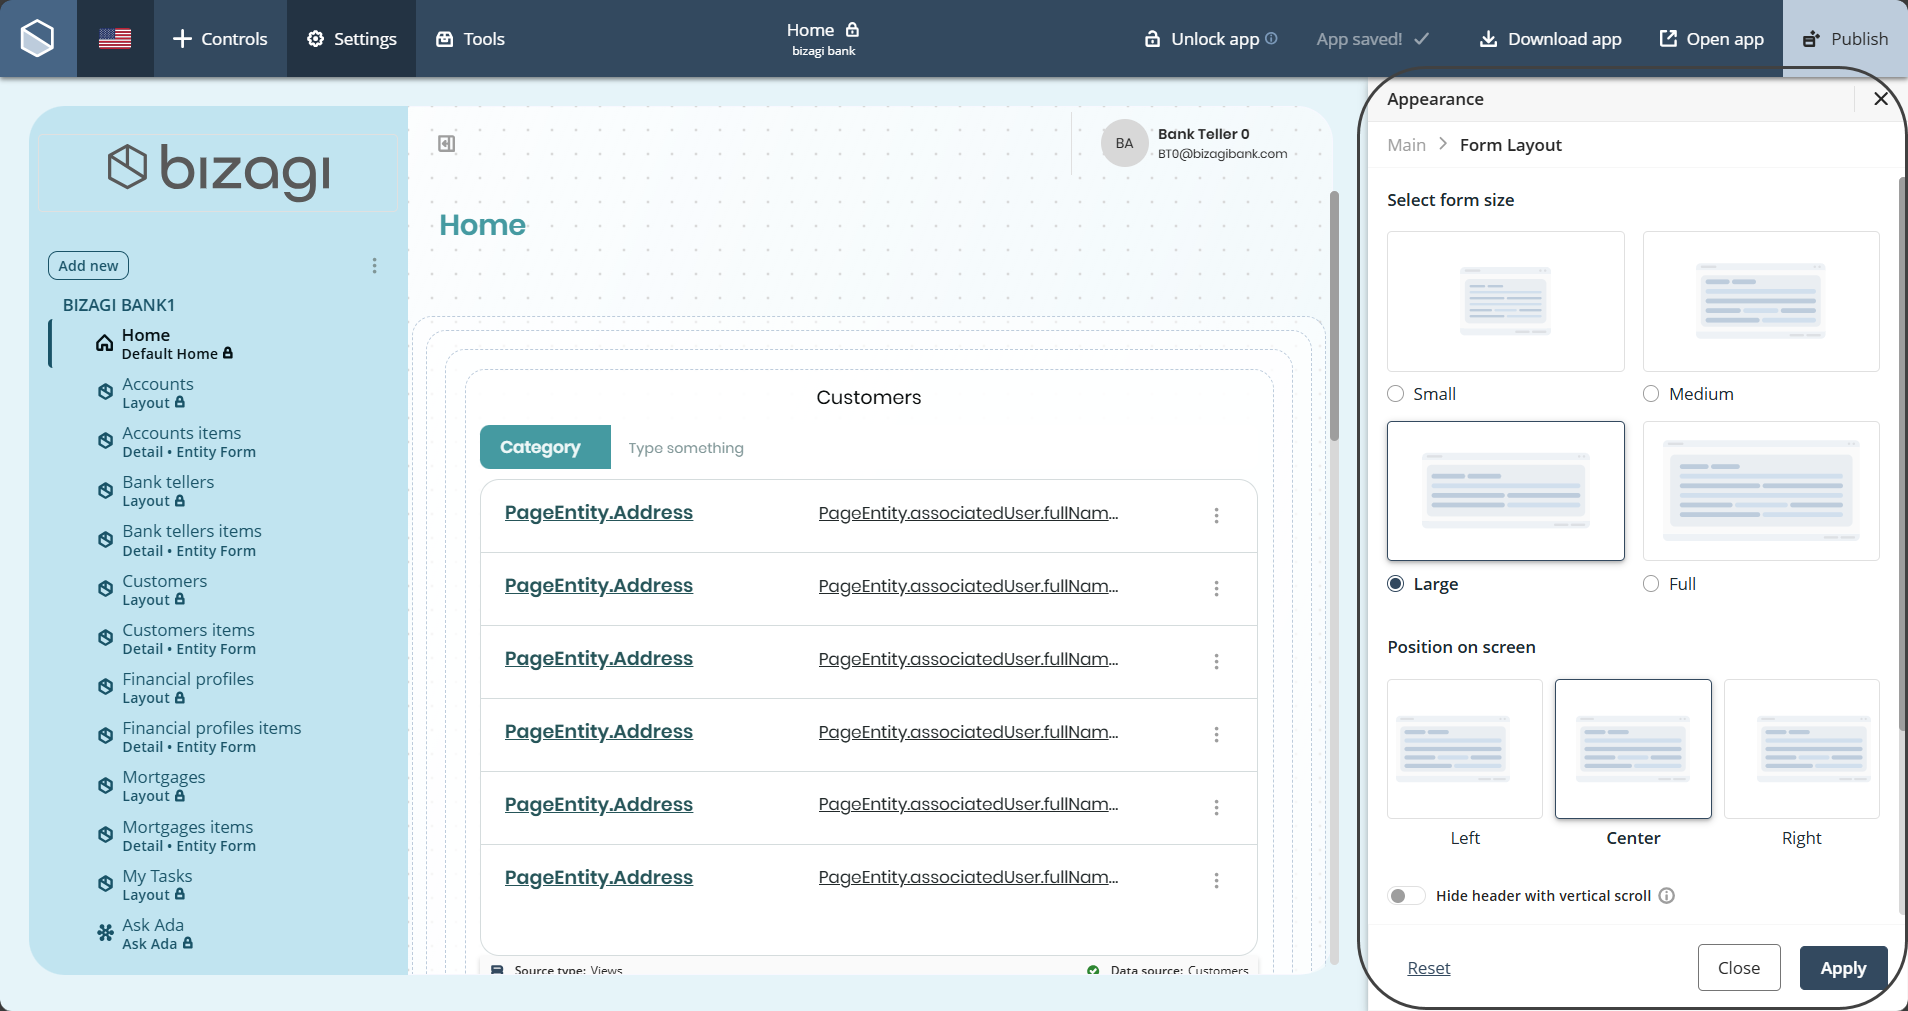Click the Medium form size thumbnail
This screenshot has width=1908, height=1011.
[1761, 301]
